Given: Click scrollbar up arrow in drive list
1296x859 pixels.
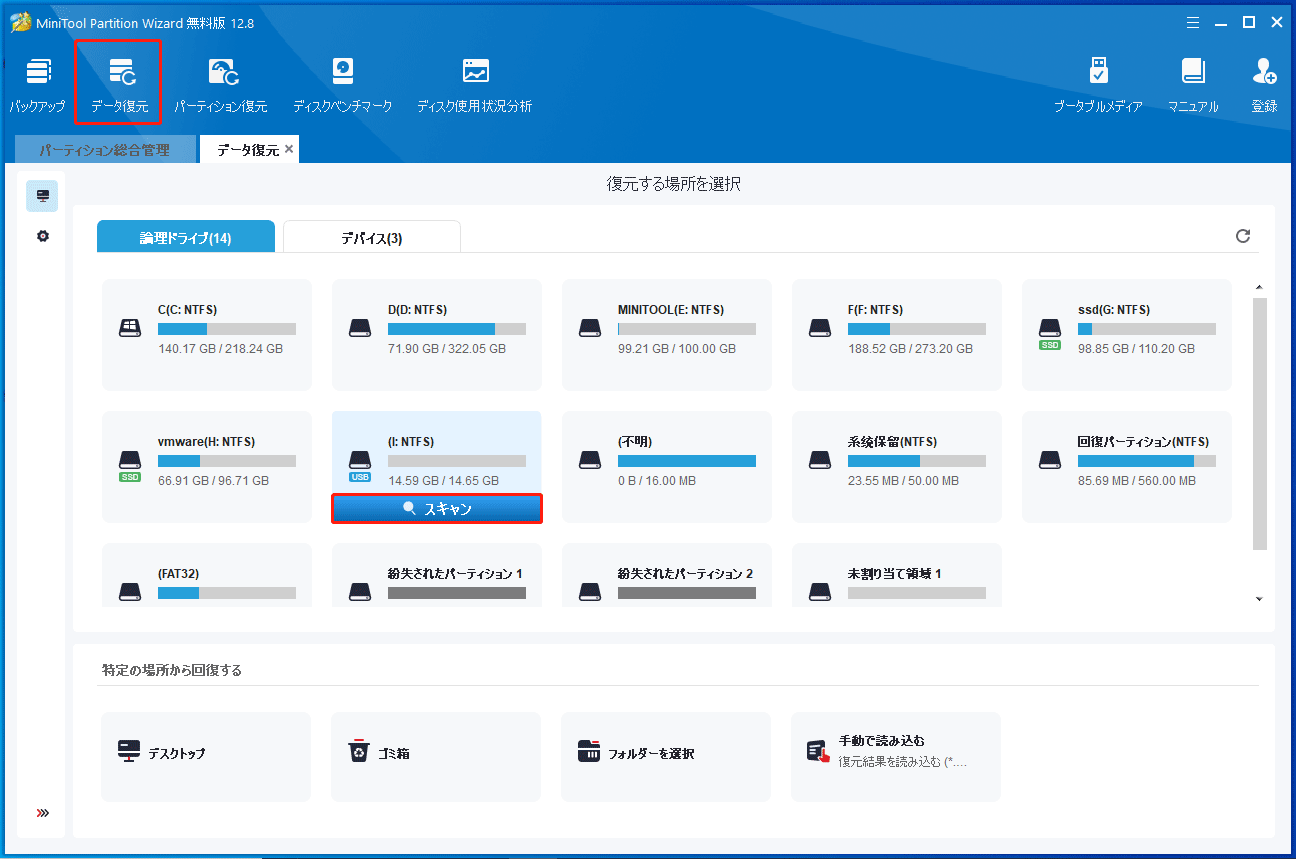Looking at the screenshot, I should point(1259,287).
